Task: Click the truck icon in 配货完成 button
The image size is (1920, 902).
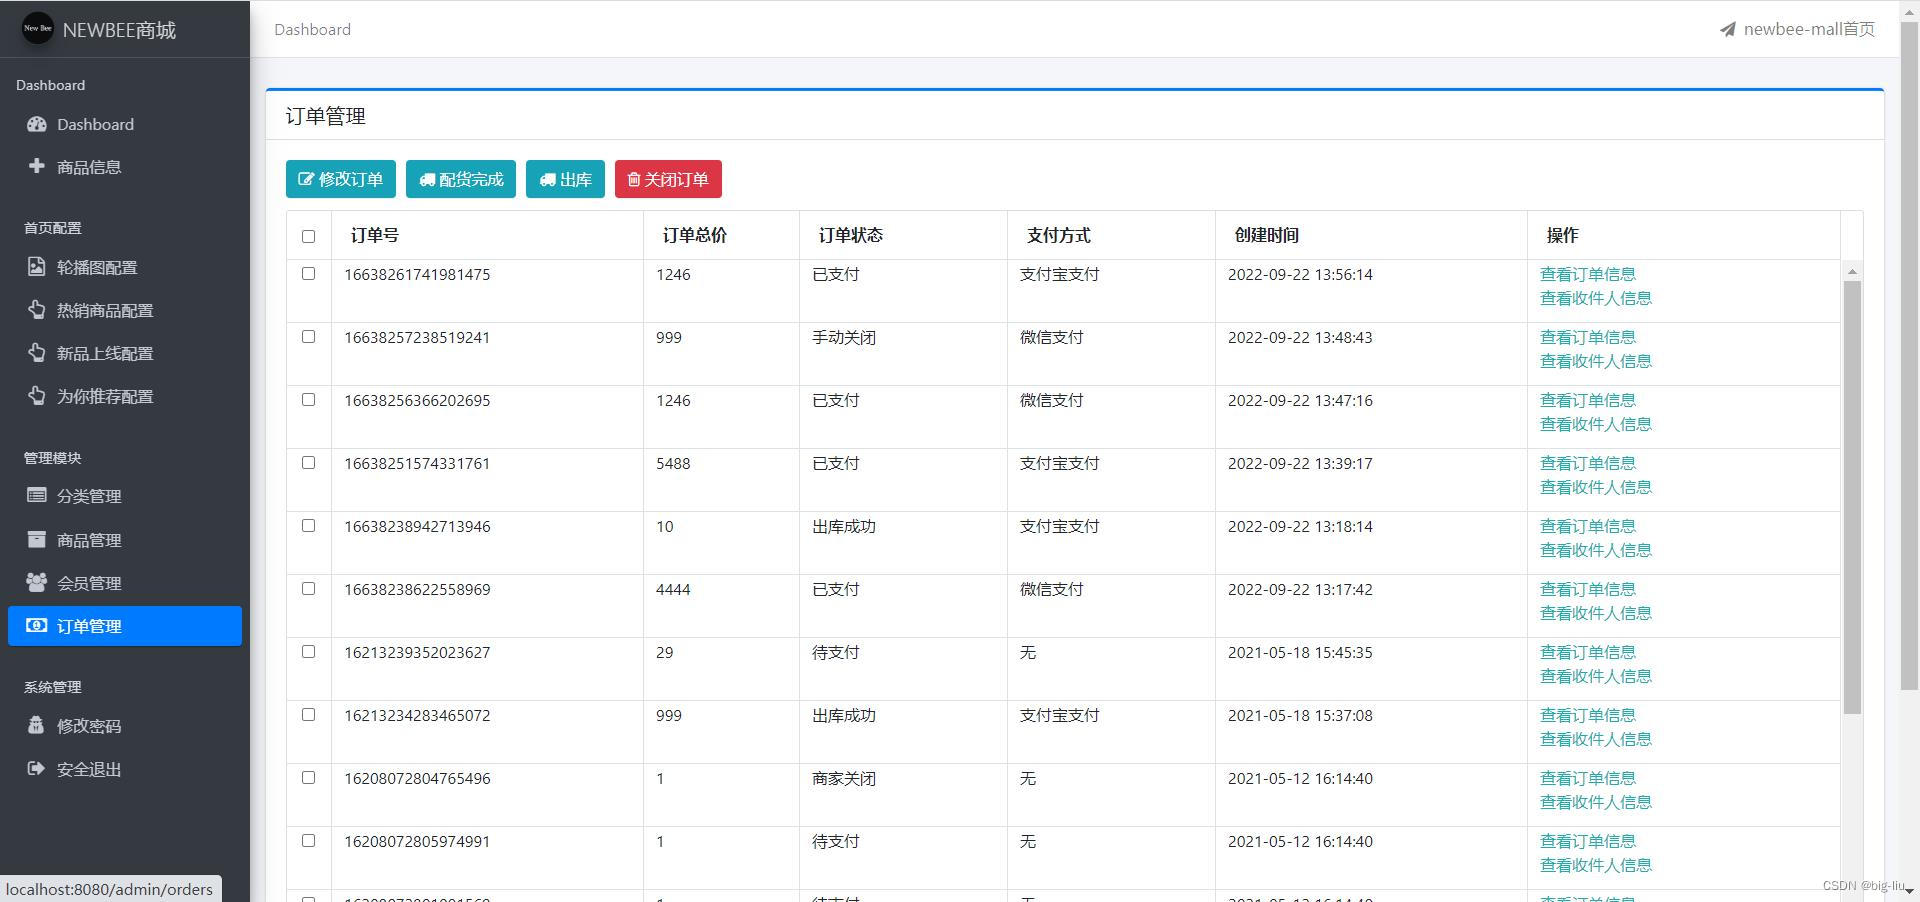Action: tap(427, 180)
